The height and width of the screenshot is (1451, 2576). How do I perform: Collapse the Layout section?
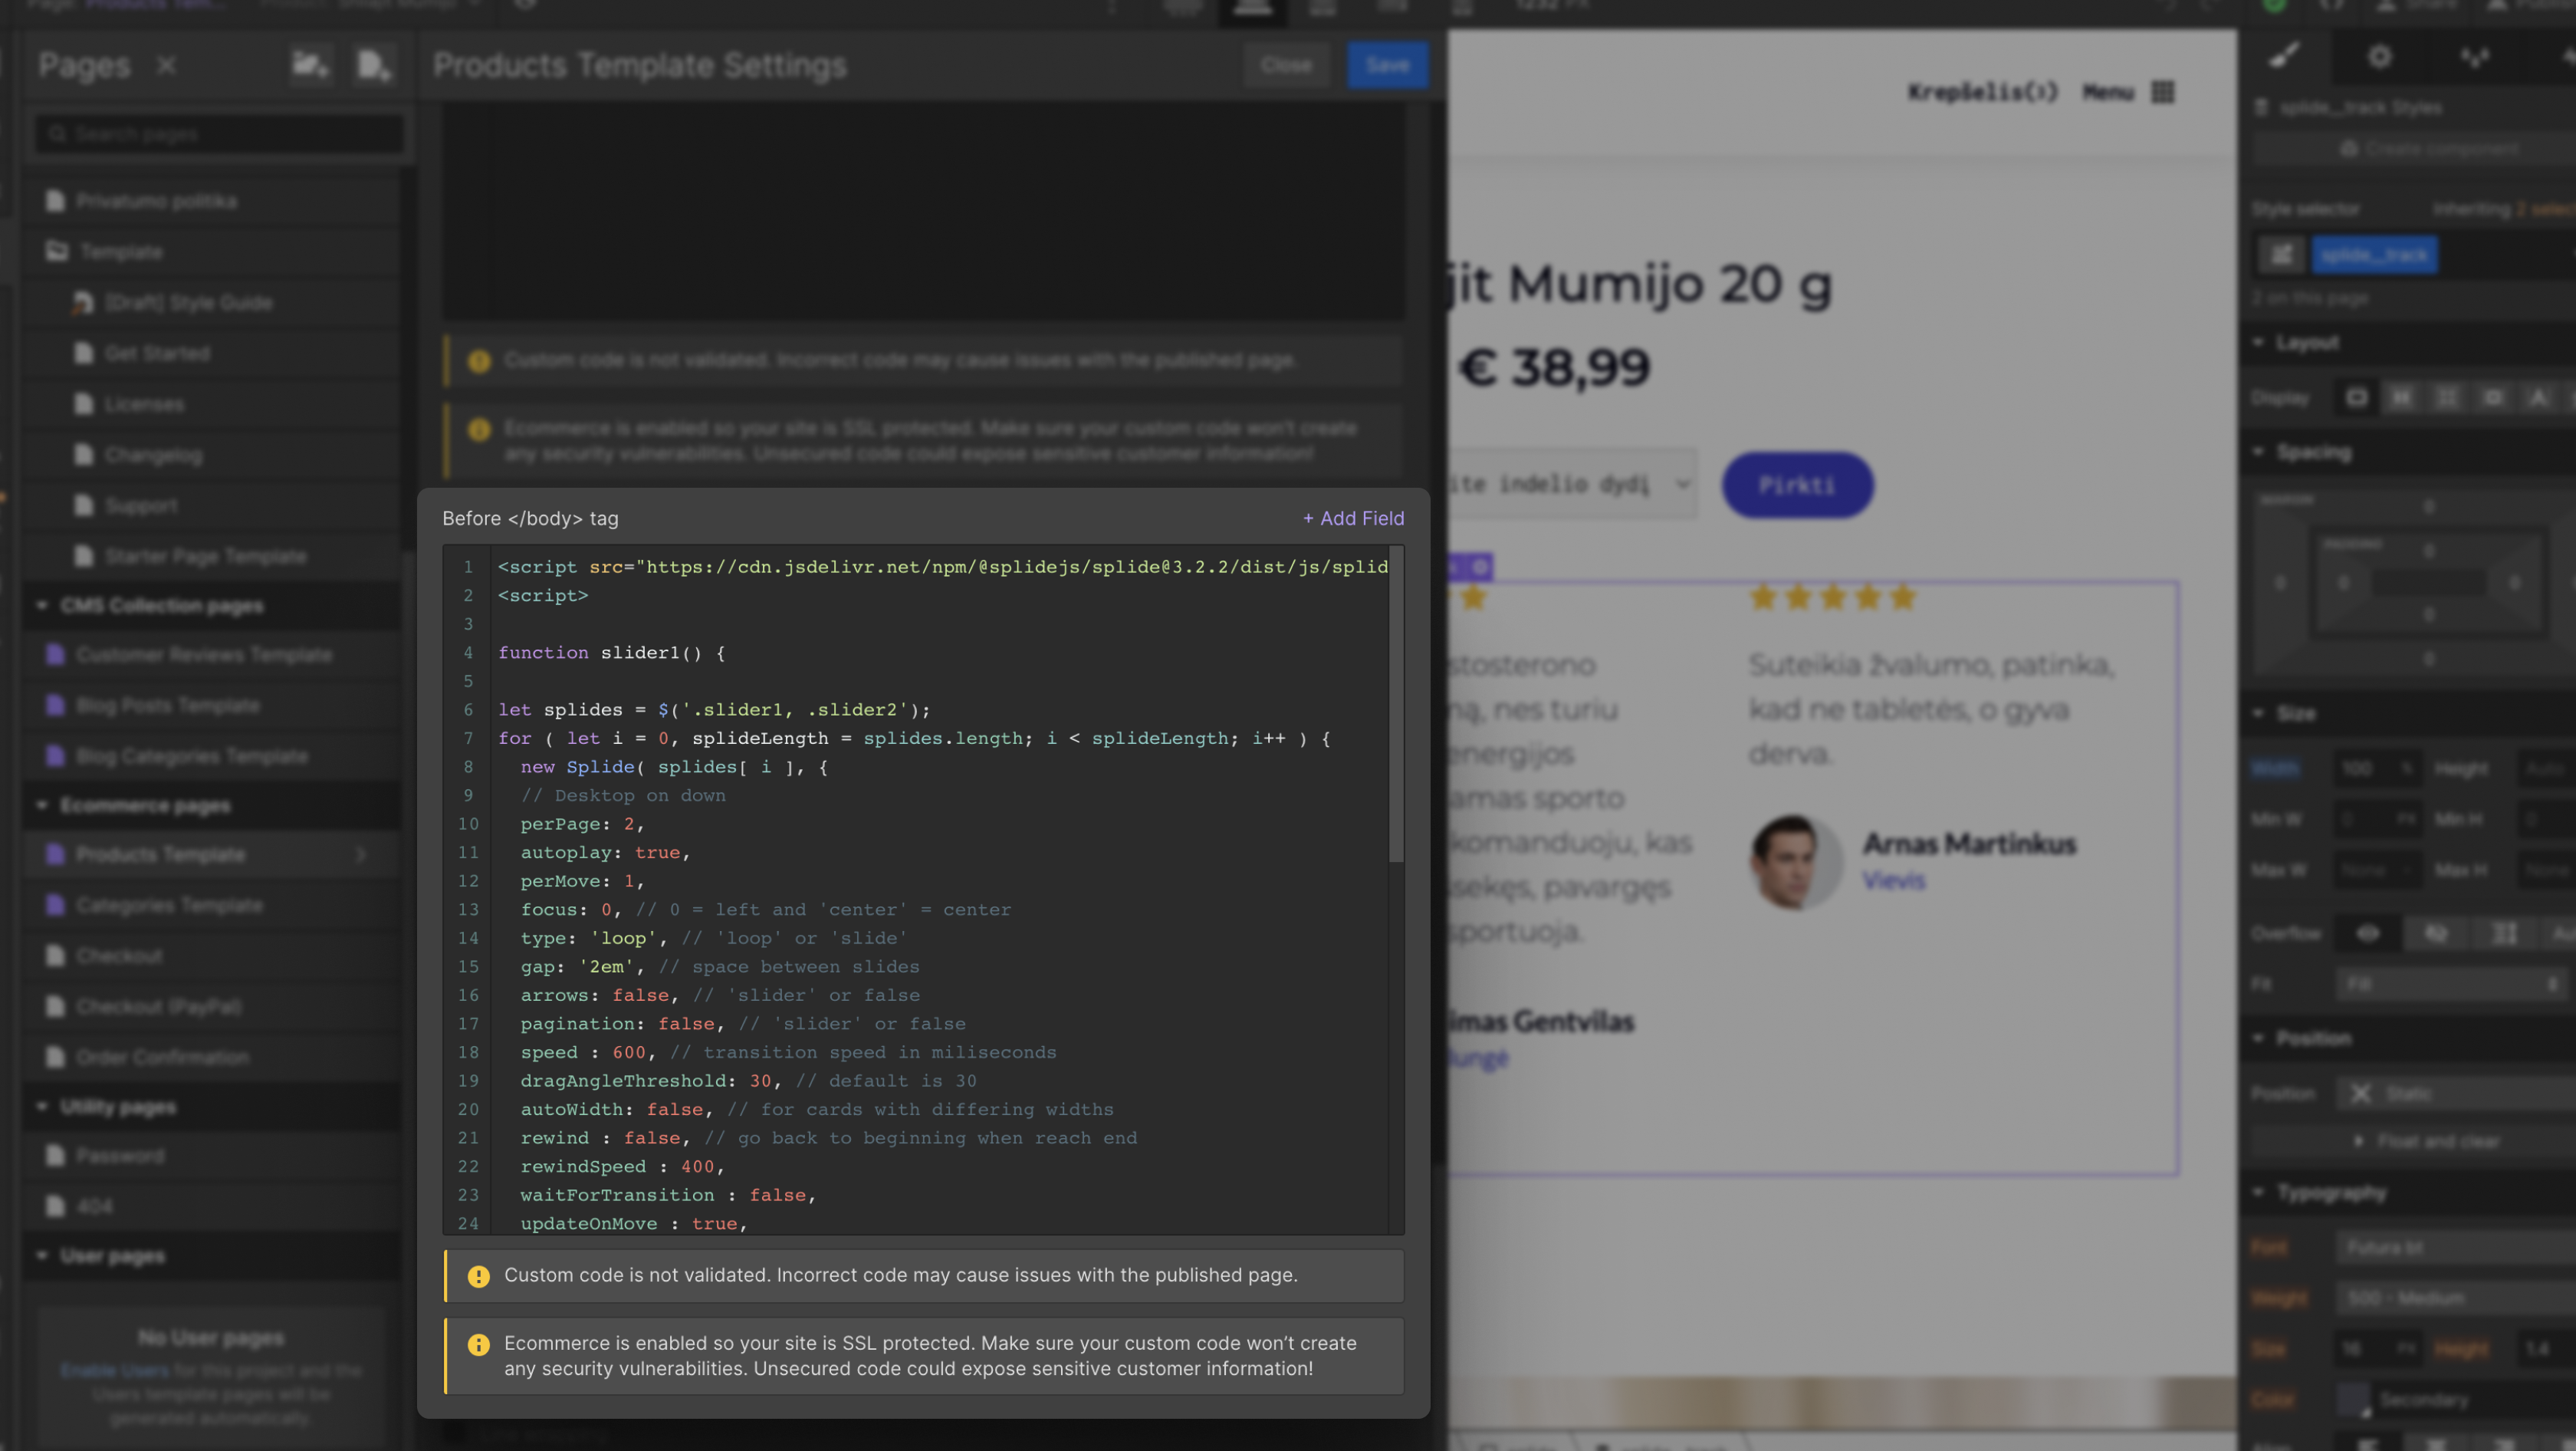coord(2259,343)
